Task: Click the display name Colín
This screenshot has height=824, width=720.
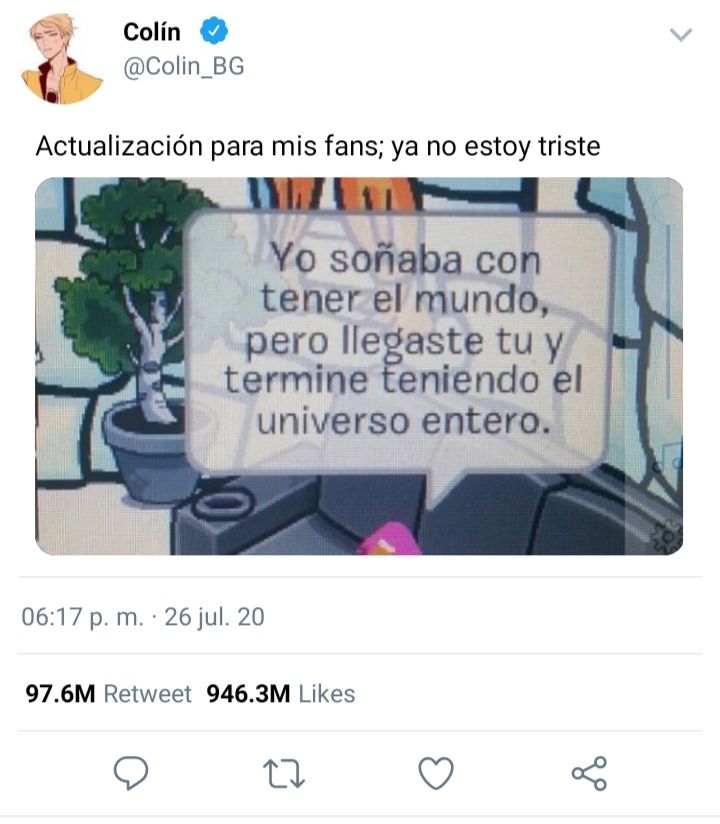Action: point(152,32)
